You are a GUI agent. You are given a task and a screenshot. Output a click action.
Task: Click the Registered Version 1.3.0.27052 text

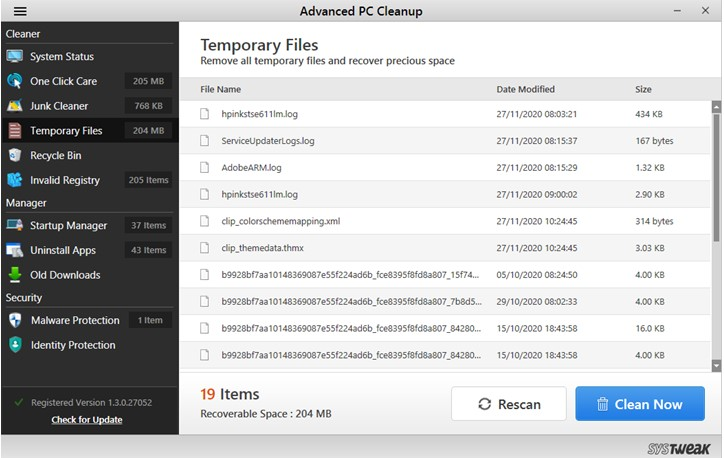point(91,403)
